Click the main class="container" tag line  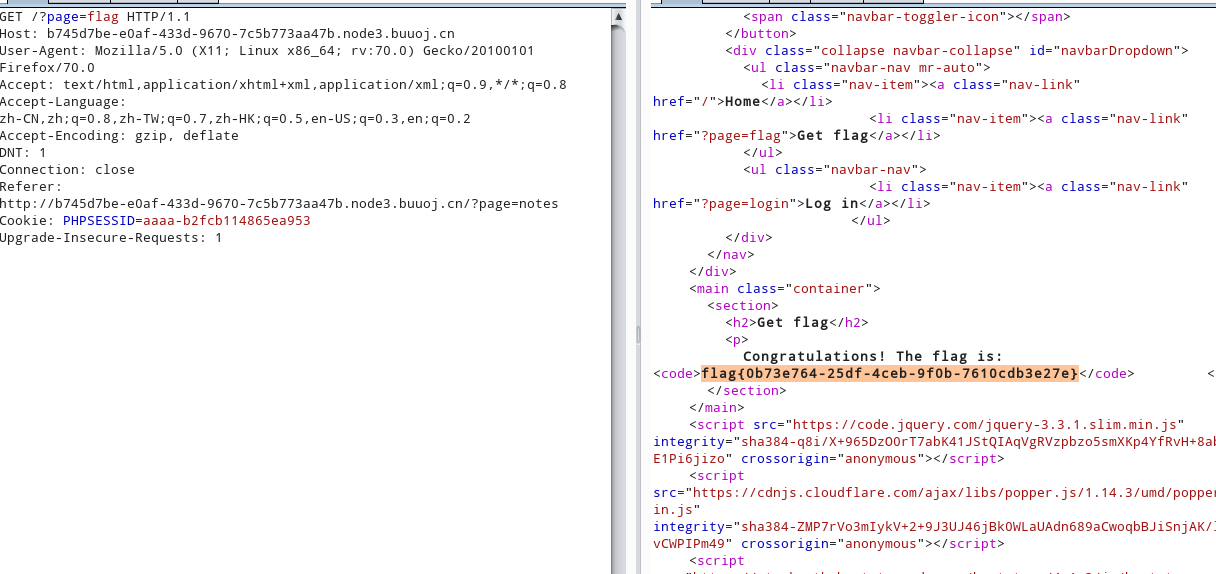click(784, 289)
